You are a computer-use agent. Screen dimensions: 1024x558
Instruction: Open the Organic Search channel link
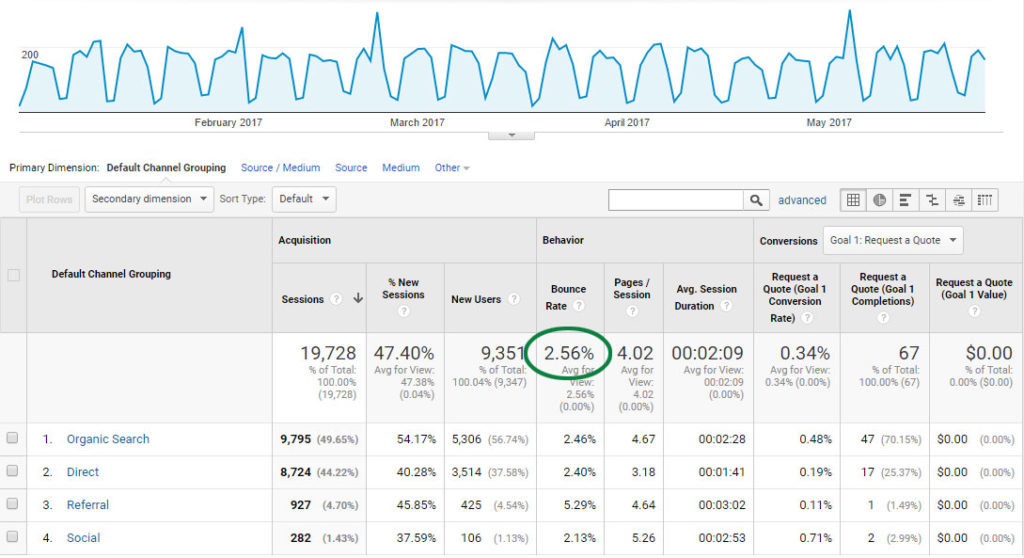coord(107,439)
